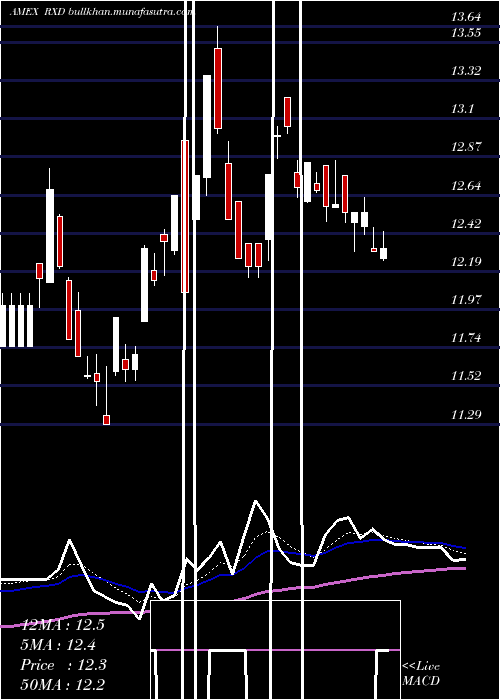Click the 13.55 price level label

coord(466,33)
